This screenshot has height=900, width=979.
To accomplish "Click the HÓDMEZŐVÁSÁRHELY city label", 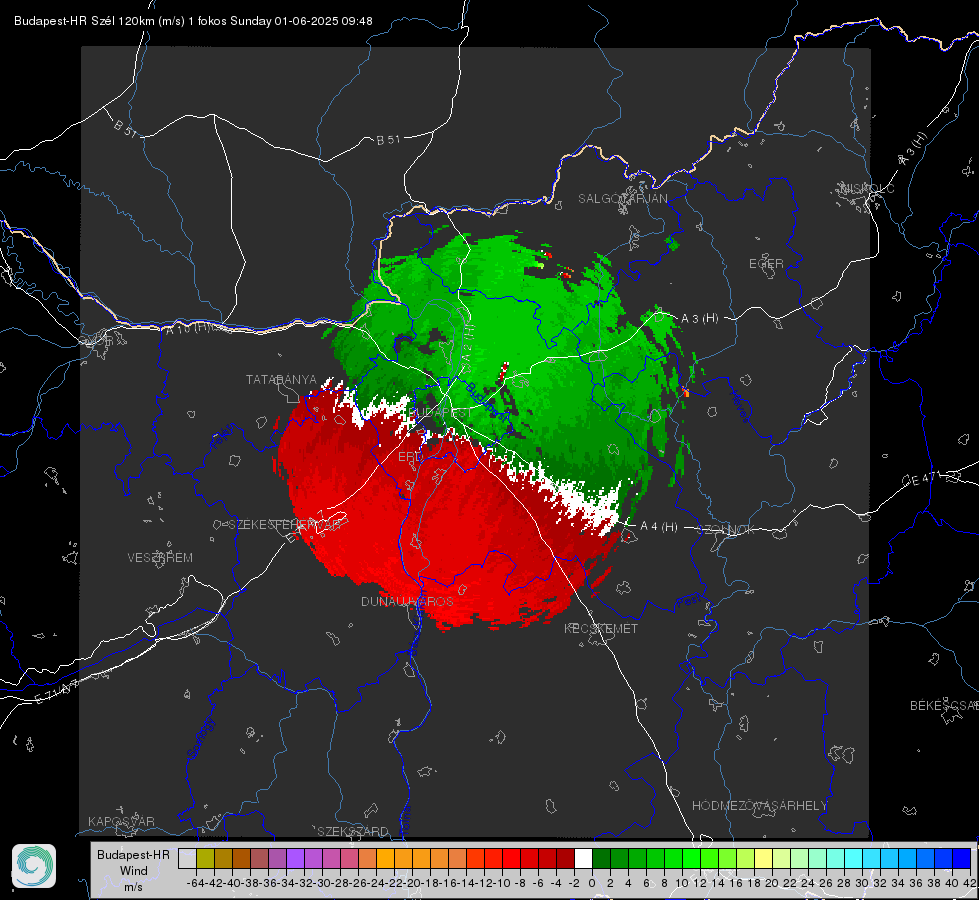I will click(x=760, y=806).
